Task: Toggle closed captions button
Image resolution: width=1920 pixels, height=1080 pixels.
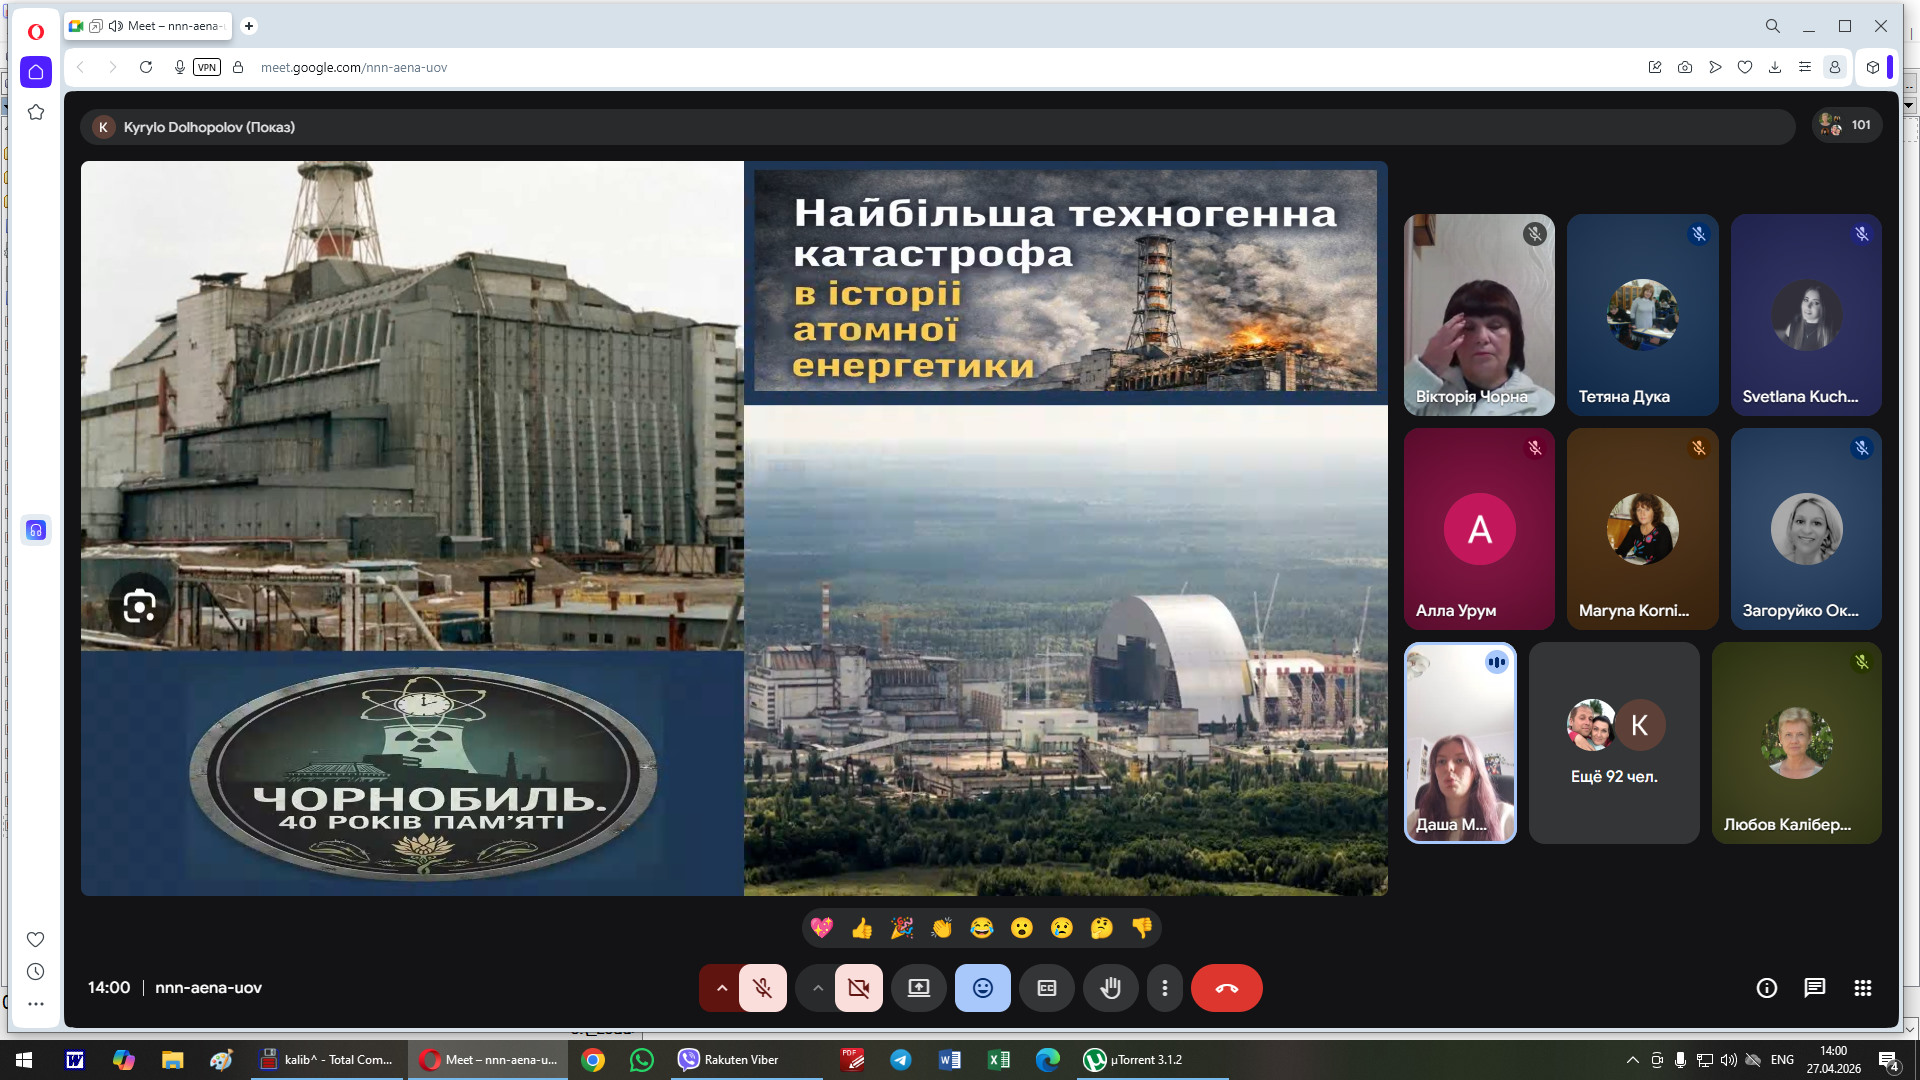Action: pyautogui.click(x=1046, y=988)
